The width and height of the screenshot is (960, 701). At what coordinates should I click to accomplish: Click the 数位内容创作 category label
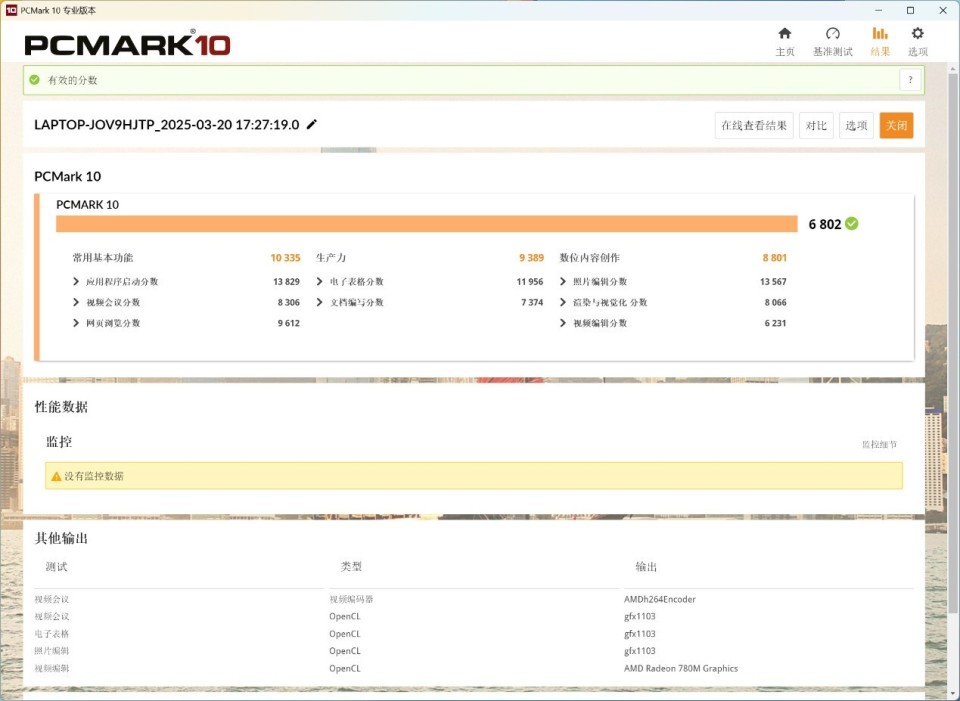pyautogui.click(x=590, y=258)
